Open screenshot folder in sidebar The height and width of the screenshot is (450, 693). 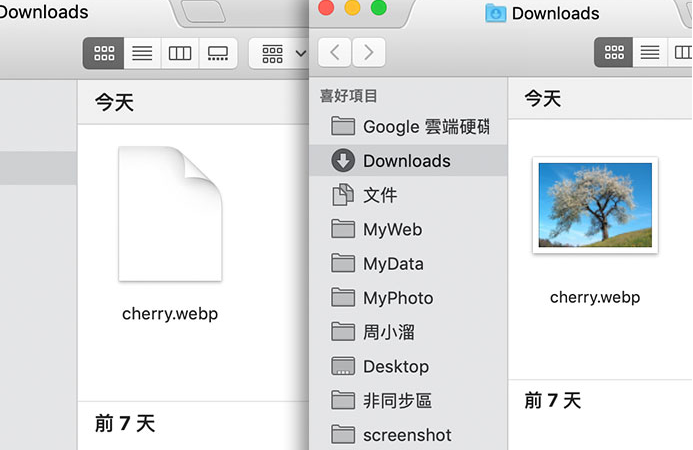[408, 435]
